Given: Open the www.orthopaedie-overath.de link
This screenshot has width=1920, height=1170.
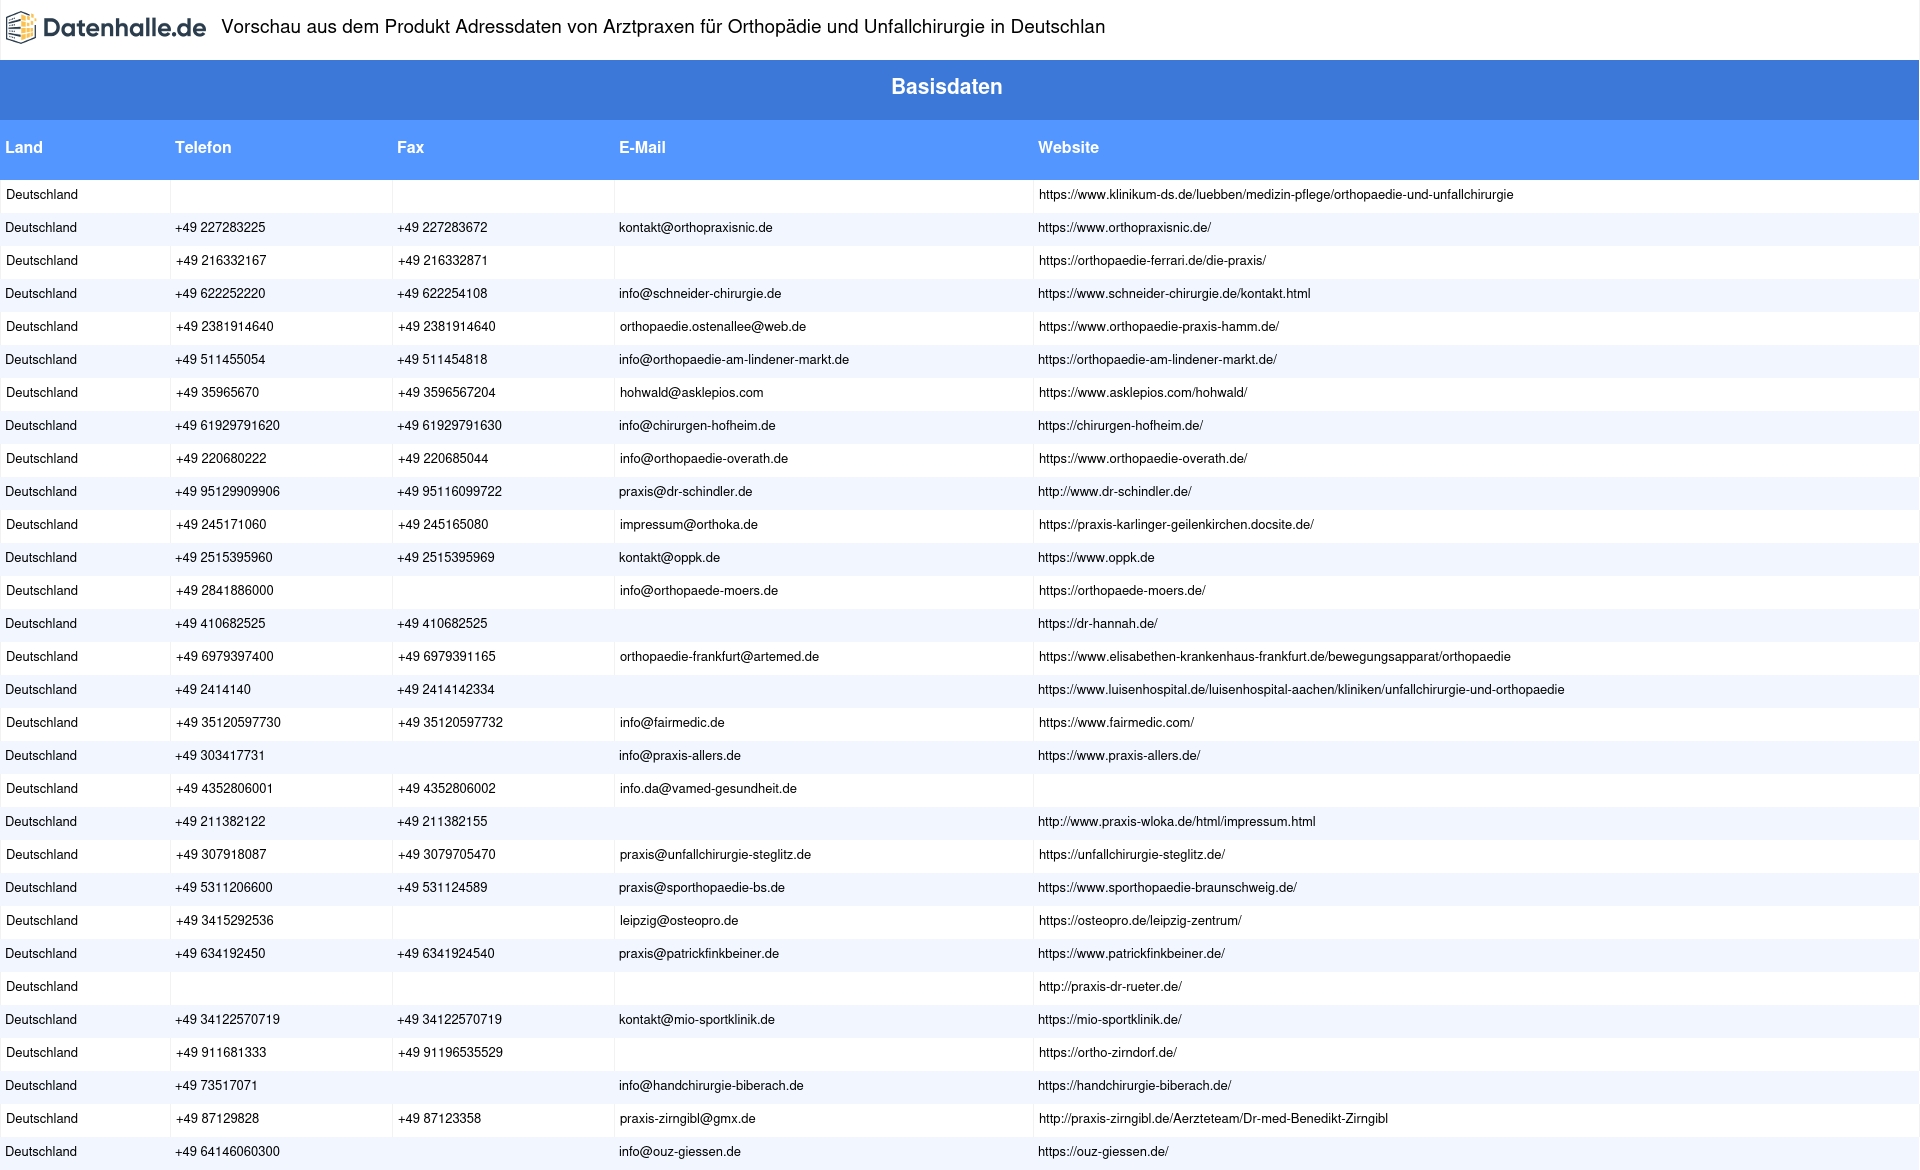Looking at the screenshot, I should click(x=1143, y=459).
